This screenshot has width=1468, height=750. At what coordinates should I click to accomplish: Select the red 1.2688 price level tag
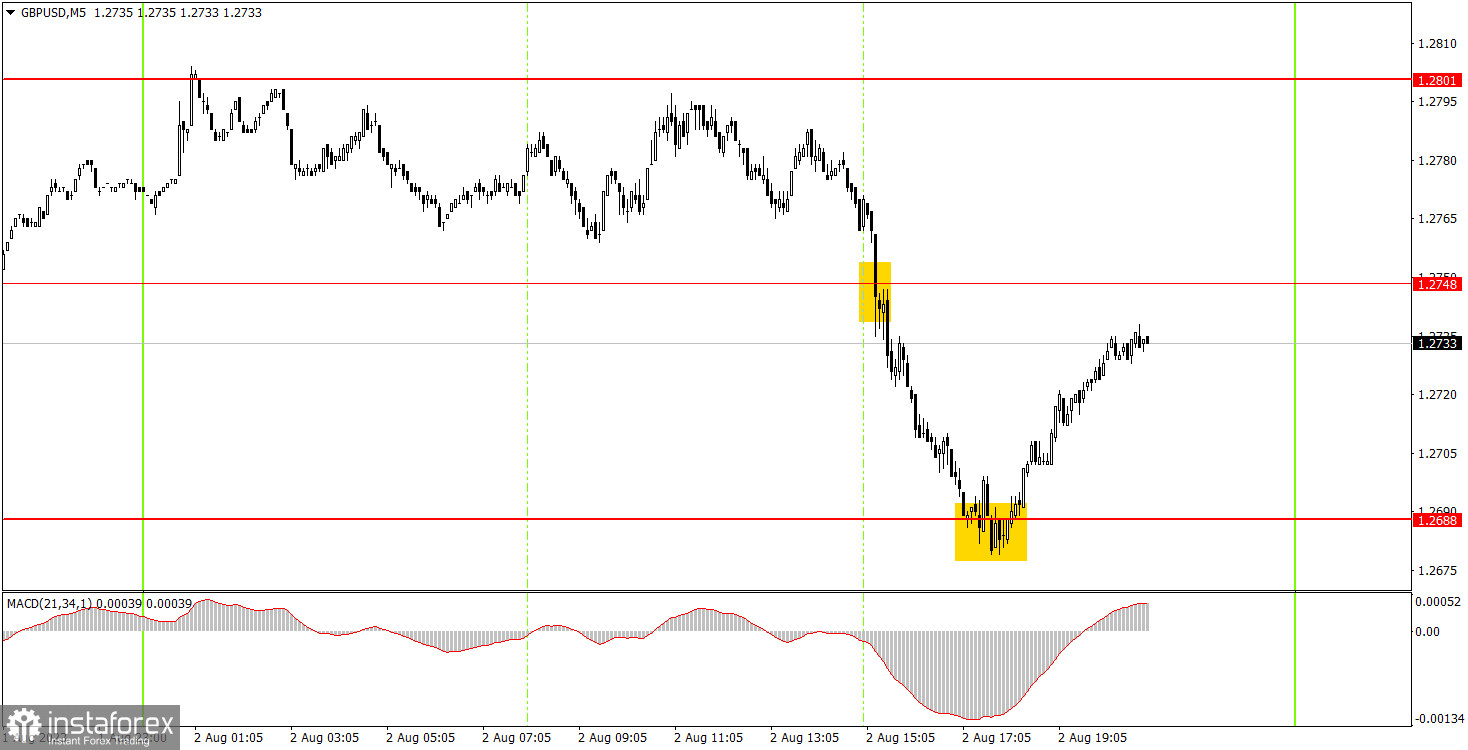point(1437,520)
